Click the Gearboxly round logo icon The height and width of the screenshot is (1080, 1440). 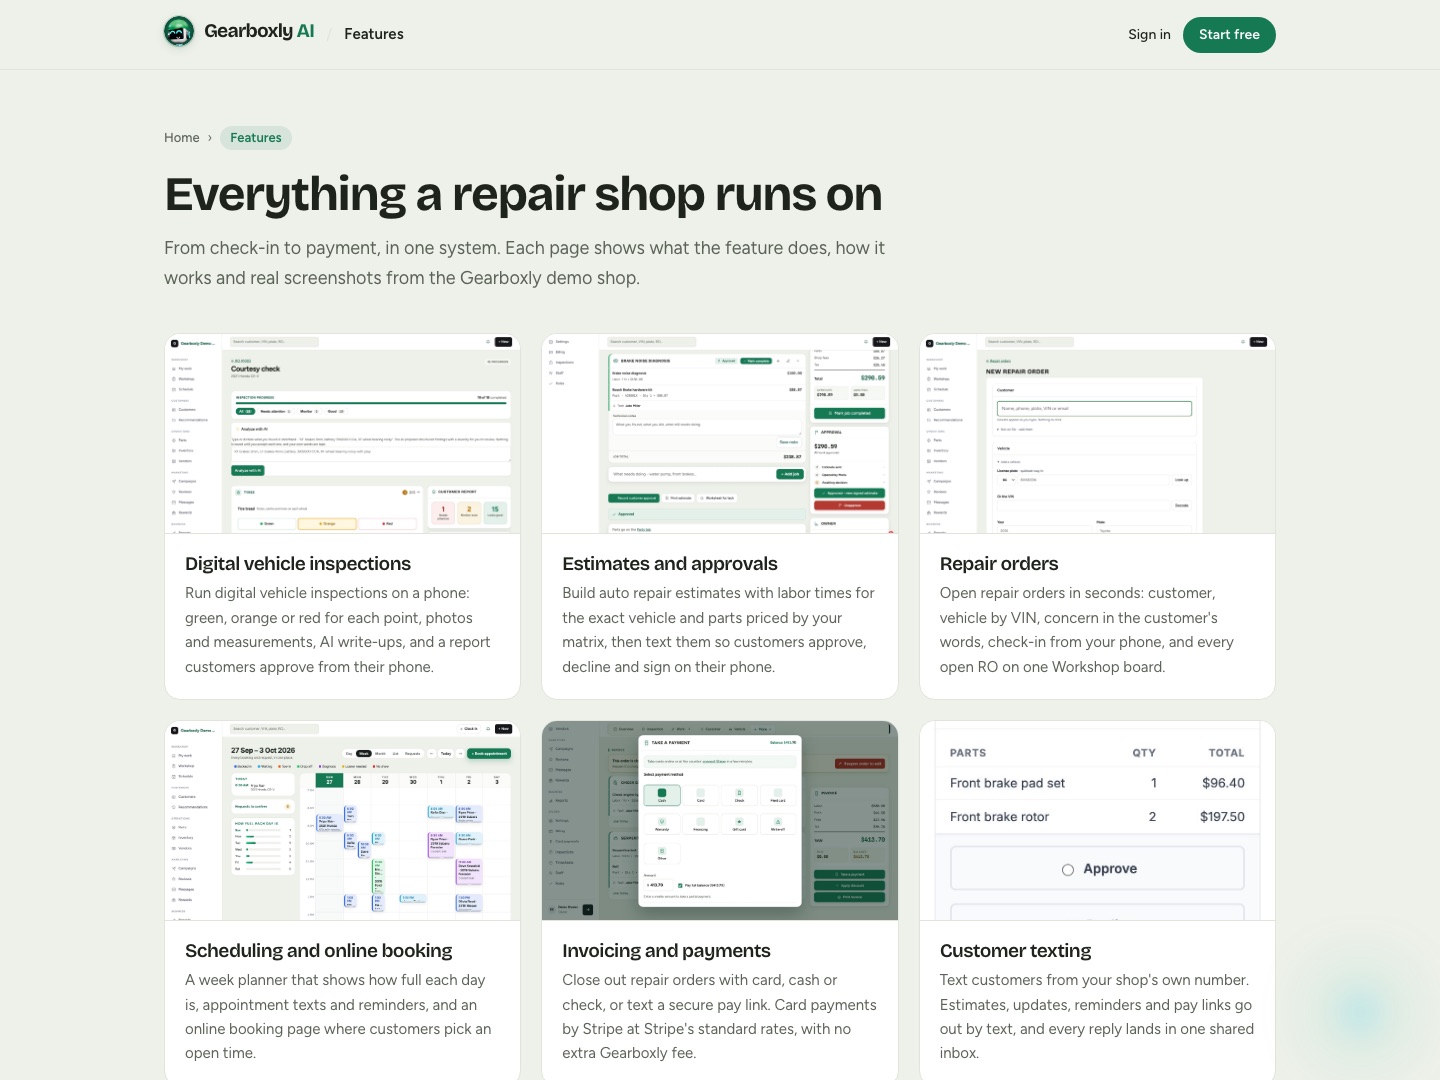click(179, 32)
